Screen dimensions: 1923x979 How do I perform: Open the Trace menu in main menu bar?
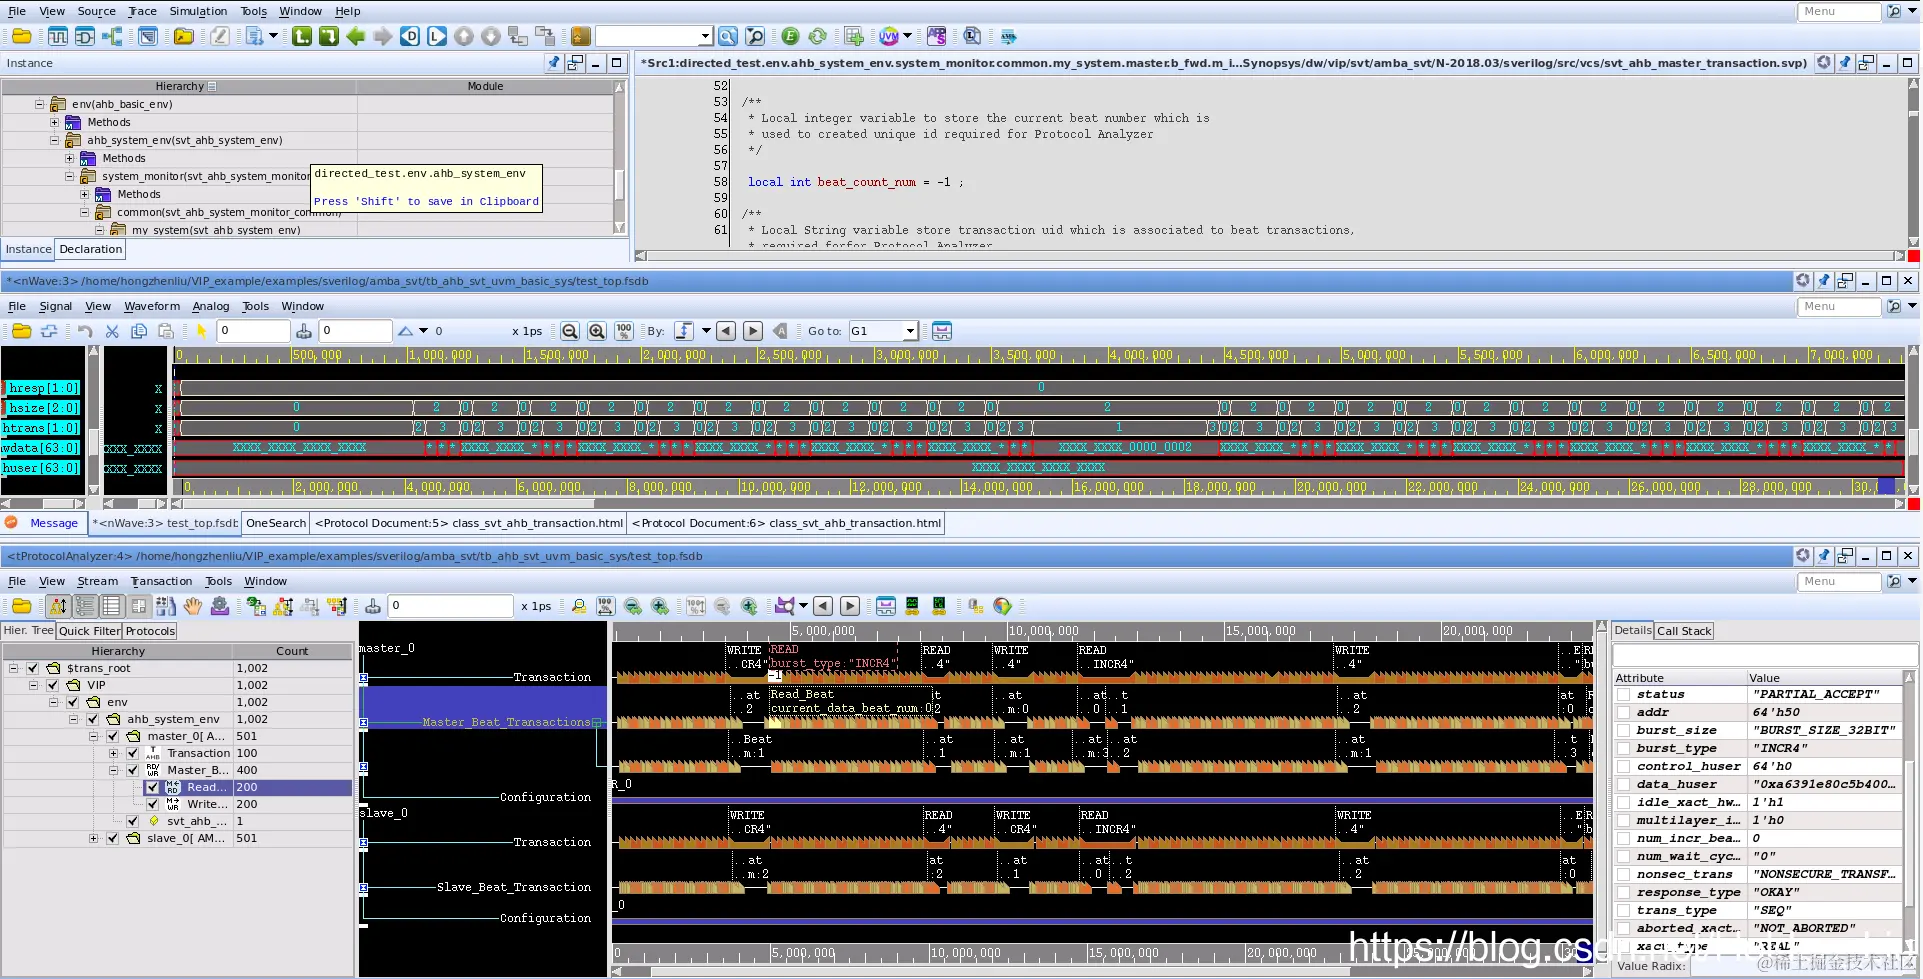142,11
